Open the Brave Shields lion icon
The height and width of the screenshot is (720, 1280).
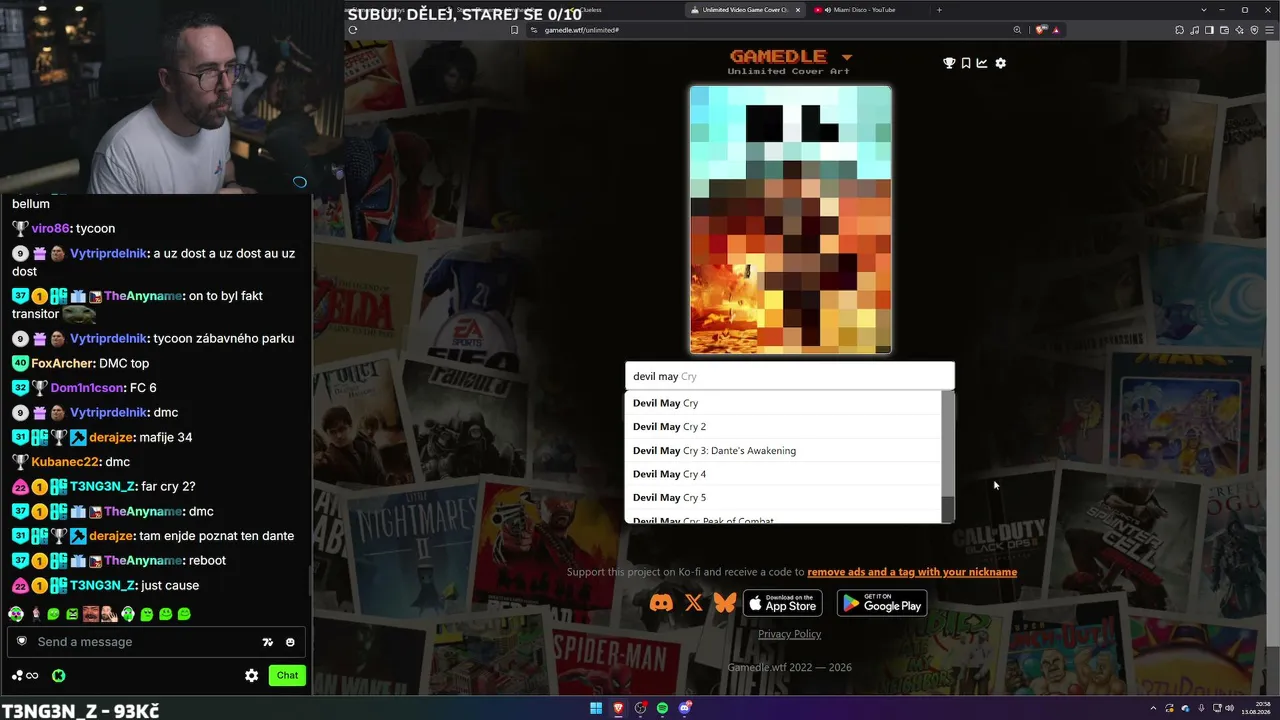[x=1041, y=30]
